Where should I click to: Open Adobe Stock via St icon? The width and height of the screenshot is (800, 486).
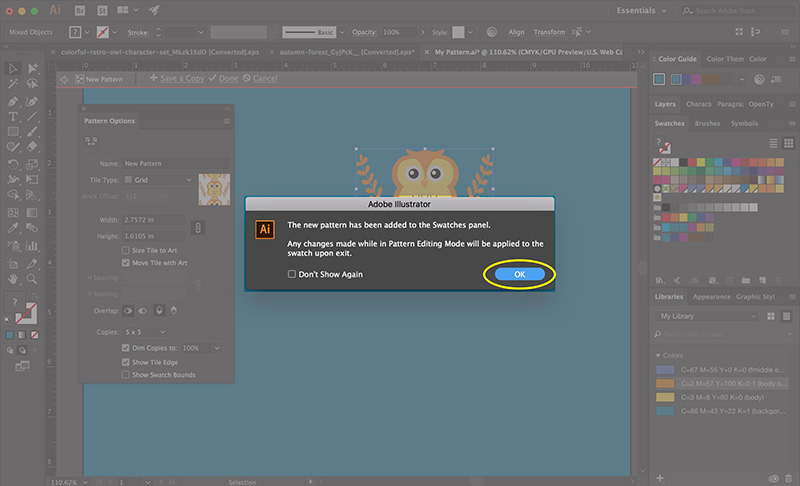coord(102,10)
